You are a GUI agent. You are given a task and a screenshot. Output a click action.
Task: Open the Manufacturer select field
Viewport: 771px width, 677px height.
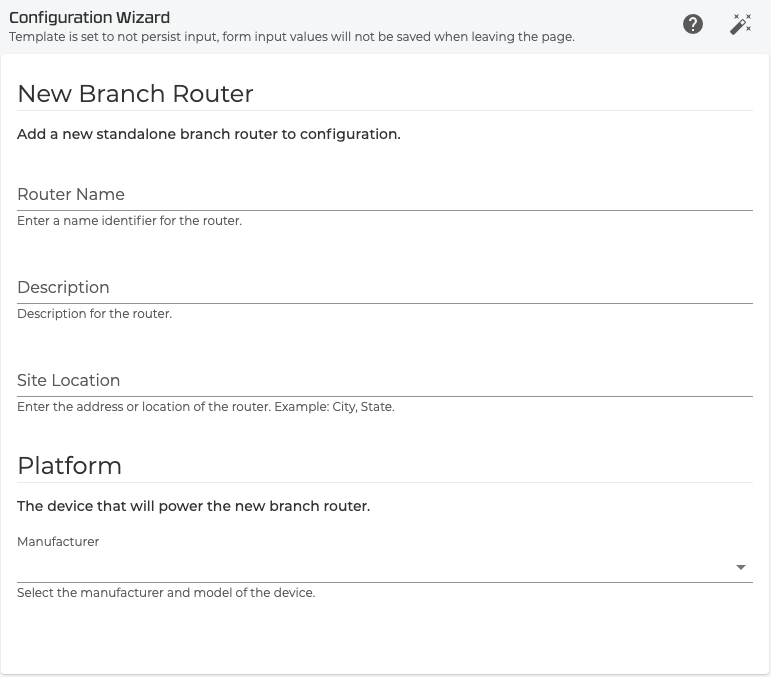(x=370, y=567)
